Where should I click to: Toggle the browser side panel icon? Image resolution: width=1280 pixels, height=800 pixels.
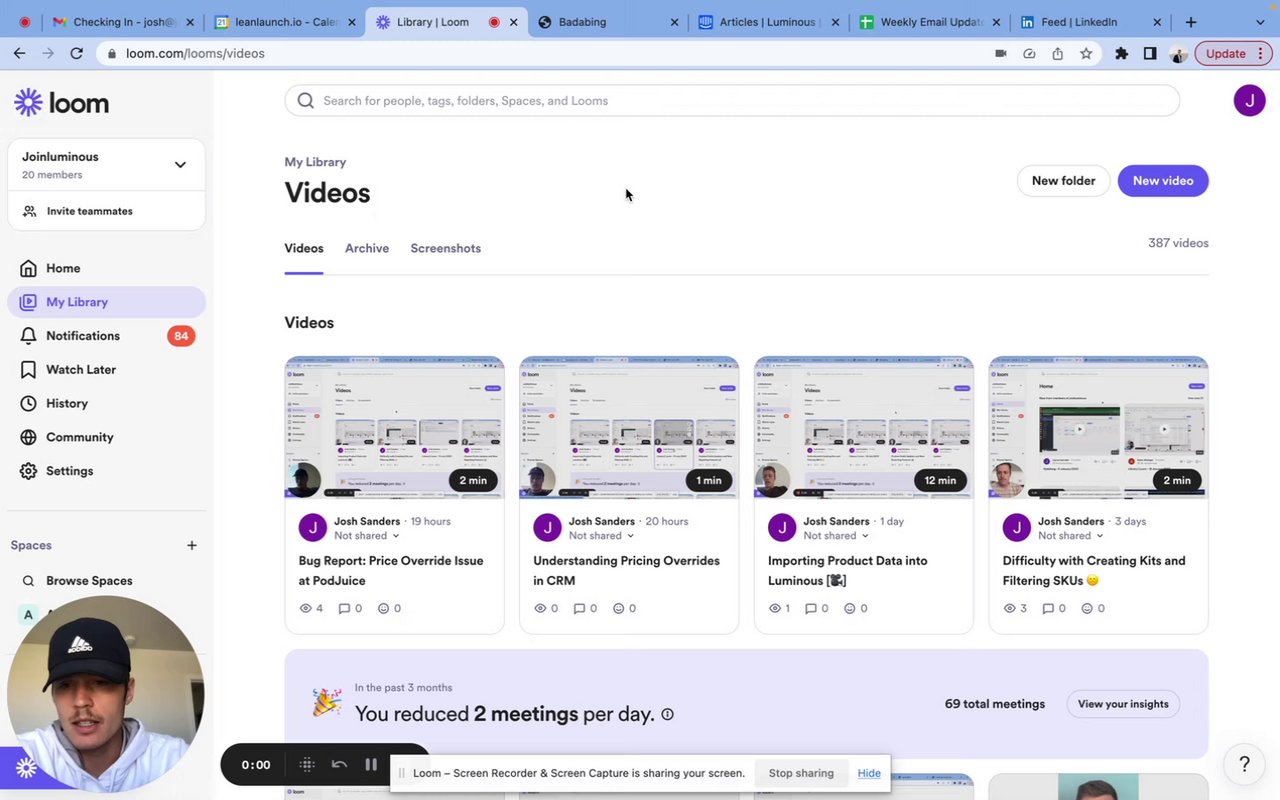click(1149, 53)
